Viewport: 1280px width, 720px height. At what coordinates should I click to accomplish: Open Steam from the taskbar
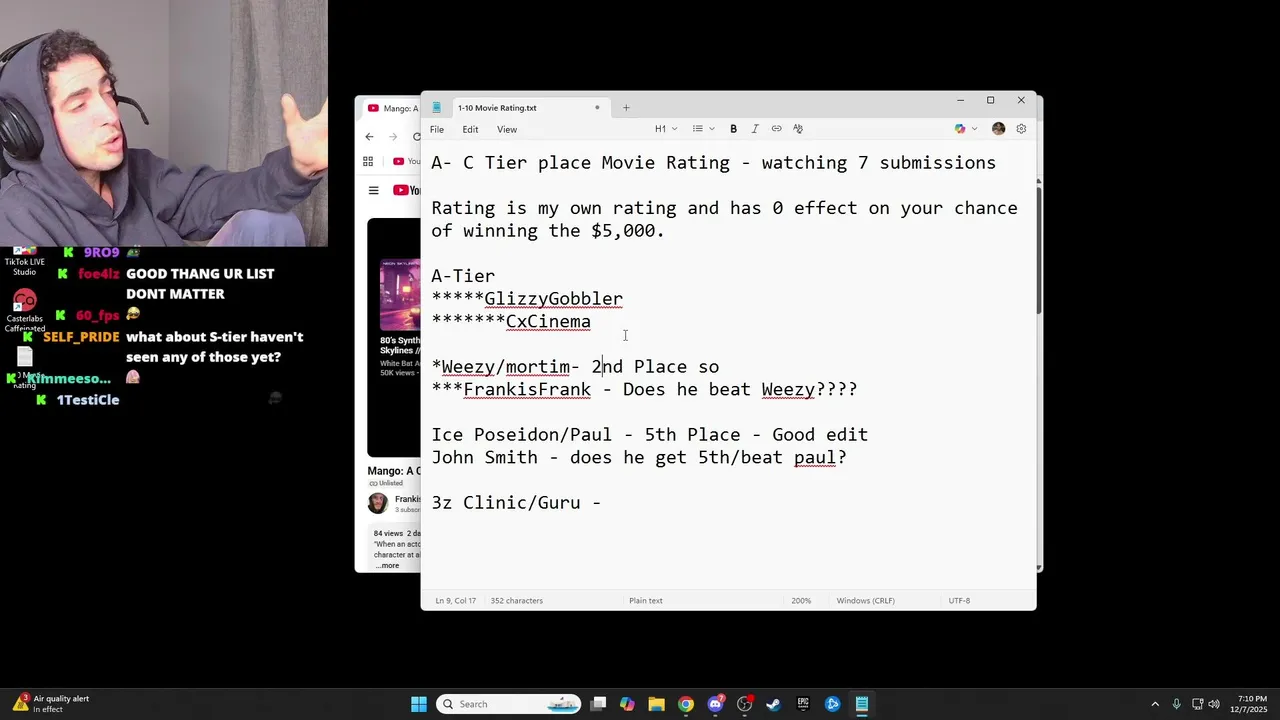[773, 704]
